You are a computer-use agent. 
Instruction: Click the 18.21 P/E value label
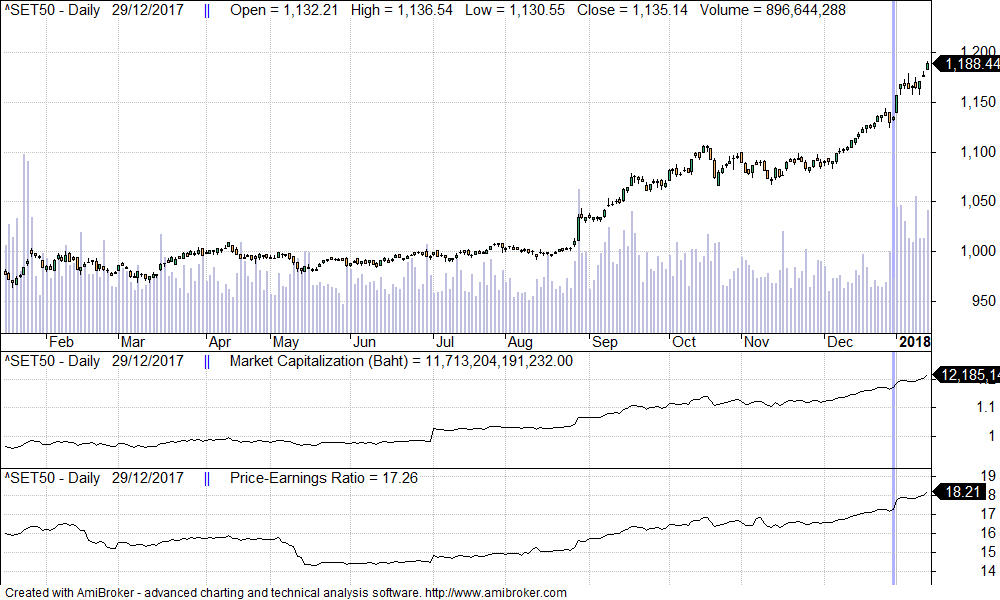(966, 491)
